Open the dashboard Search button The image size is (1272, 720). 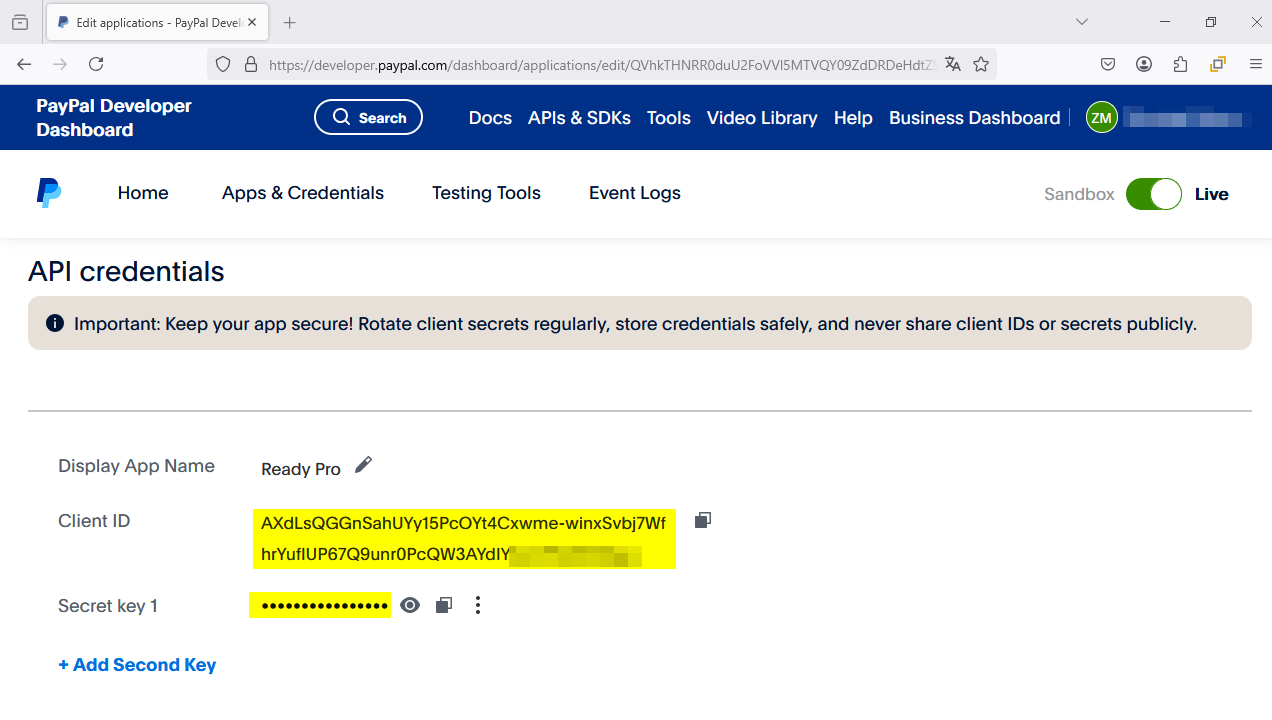[369, 117]
